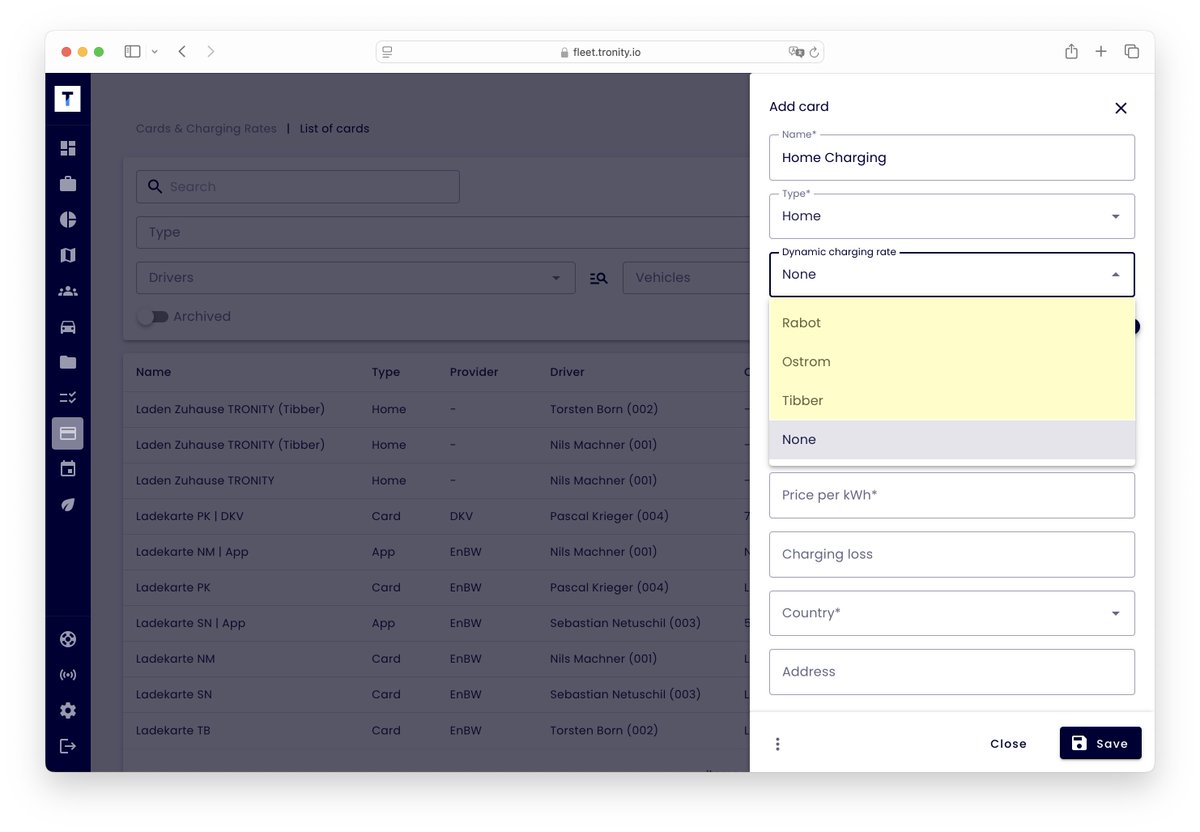Open the Type filter field
The width and height of the screenshot is (1200, 832).
point(443,232)
